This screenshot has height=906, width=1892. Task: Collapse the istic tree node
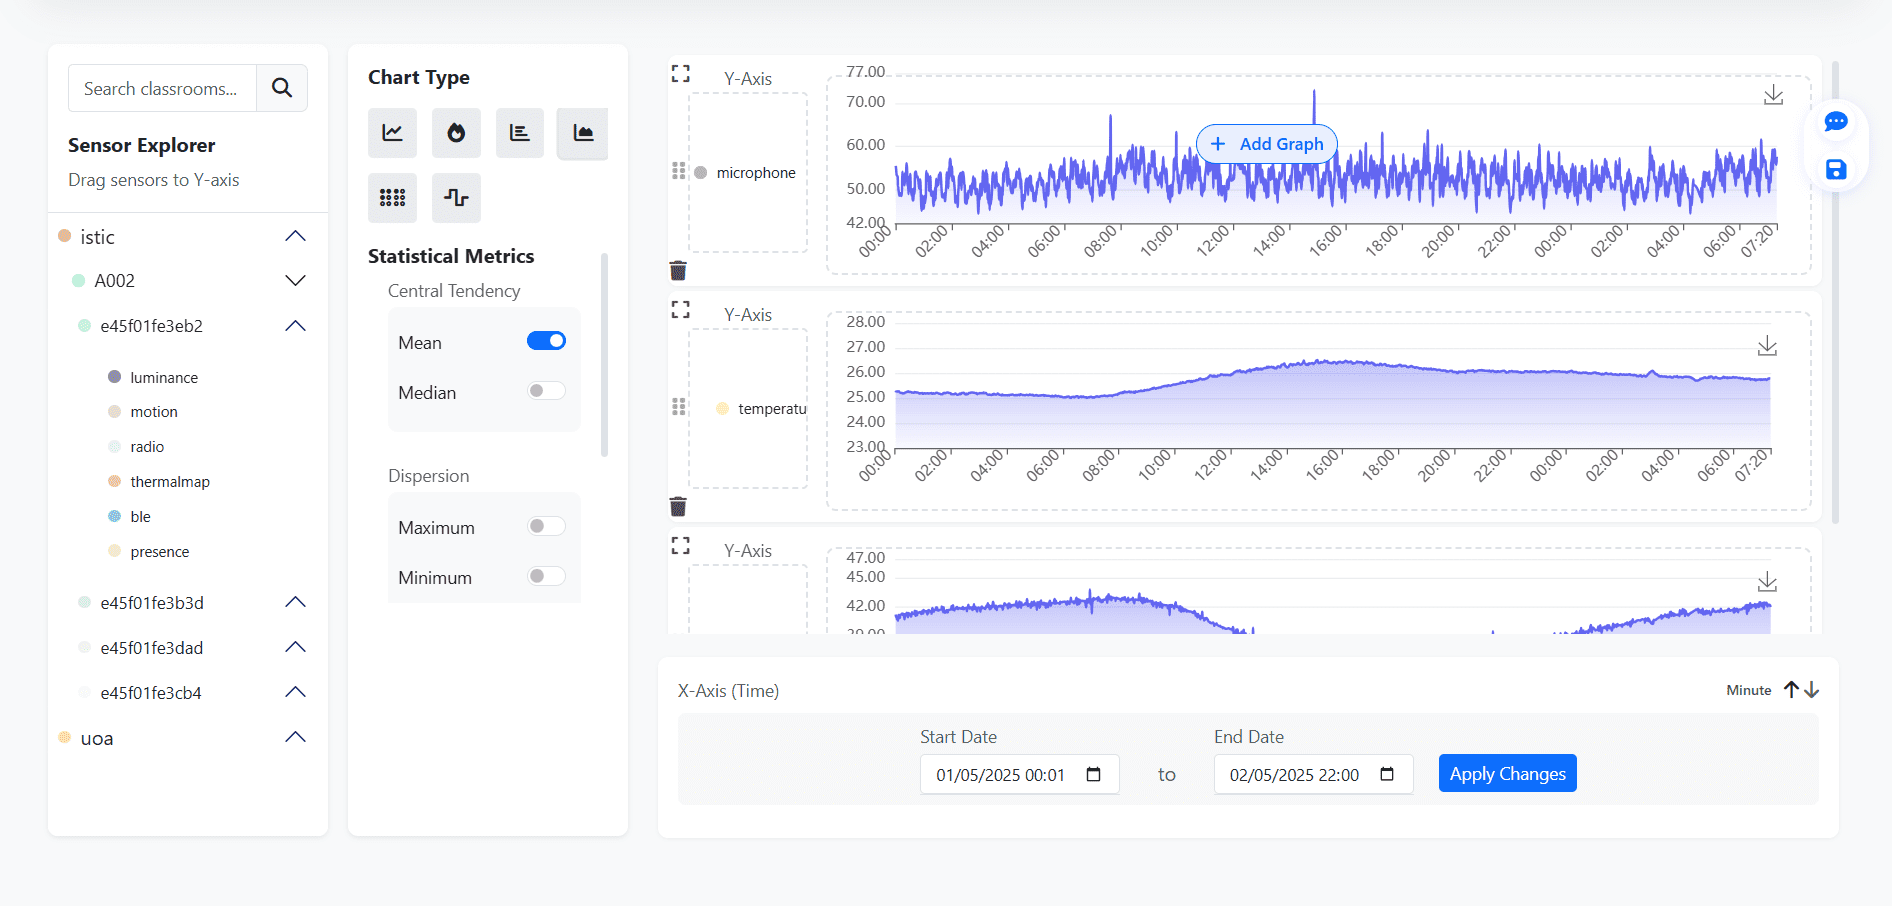coord(295,236)
